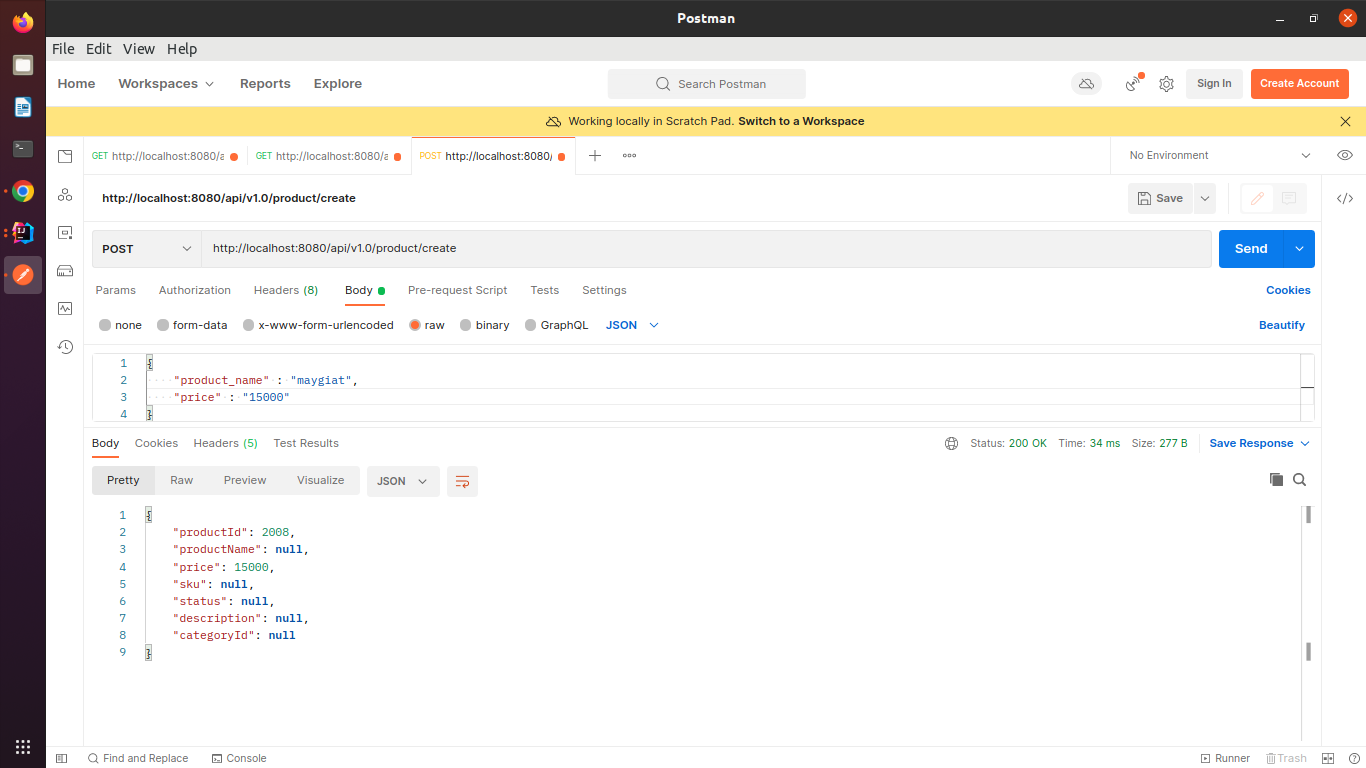Image resolution: width=1366 pixels, height=768 pixels.
Task: Expand the Send button arrow options
Action: pos(1299,249)
